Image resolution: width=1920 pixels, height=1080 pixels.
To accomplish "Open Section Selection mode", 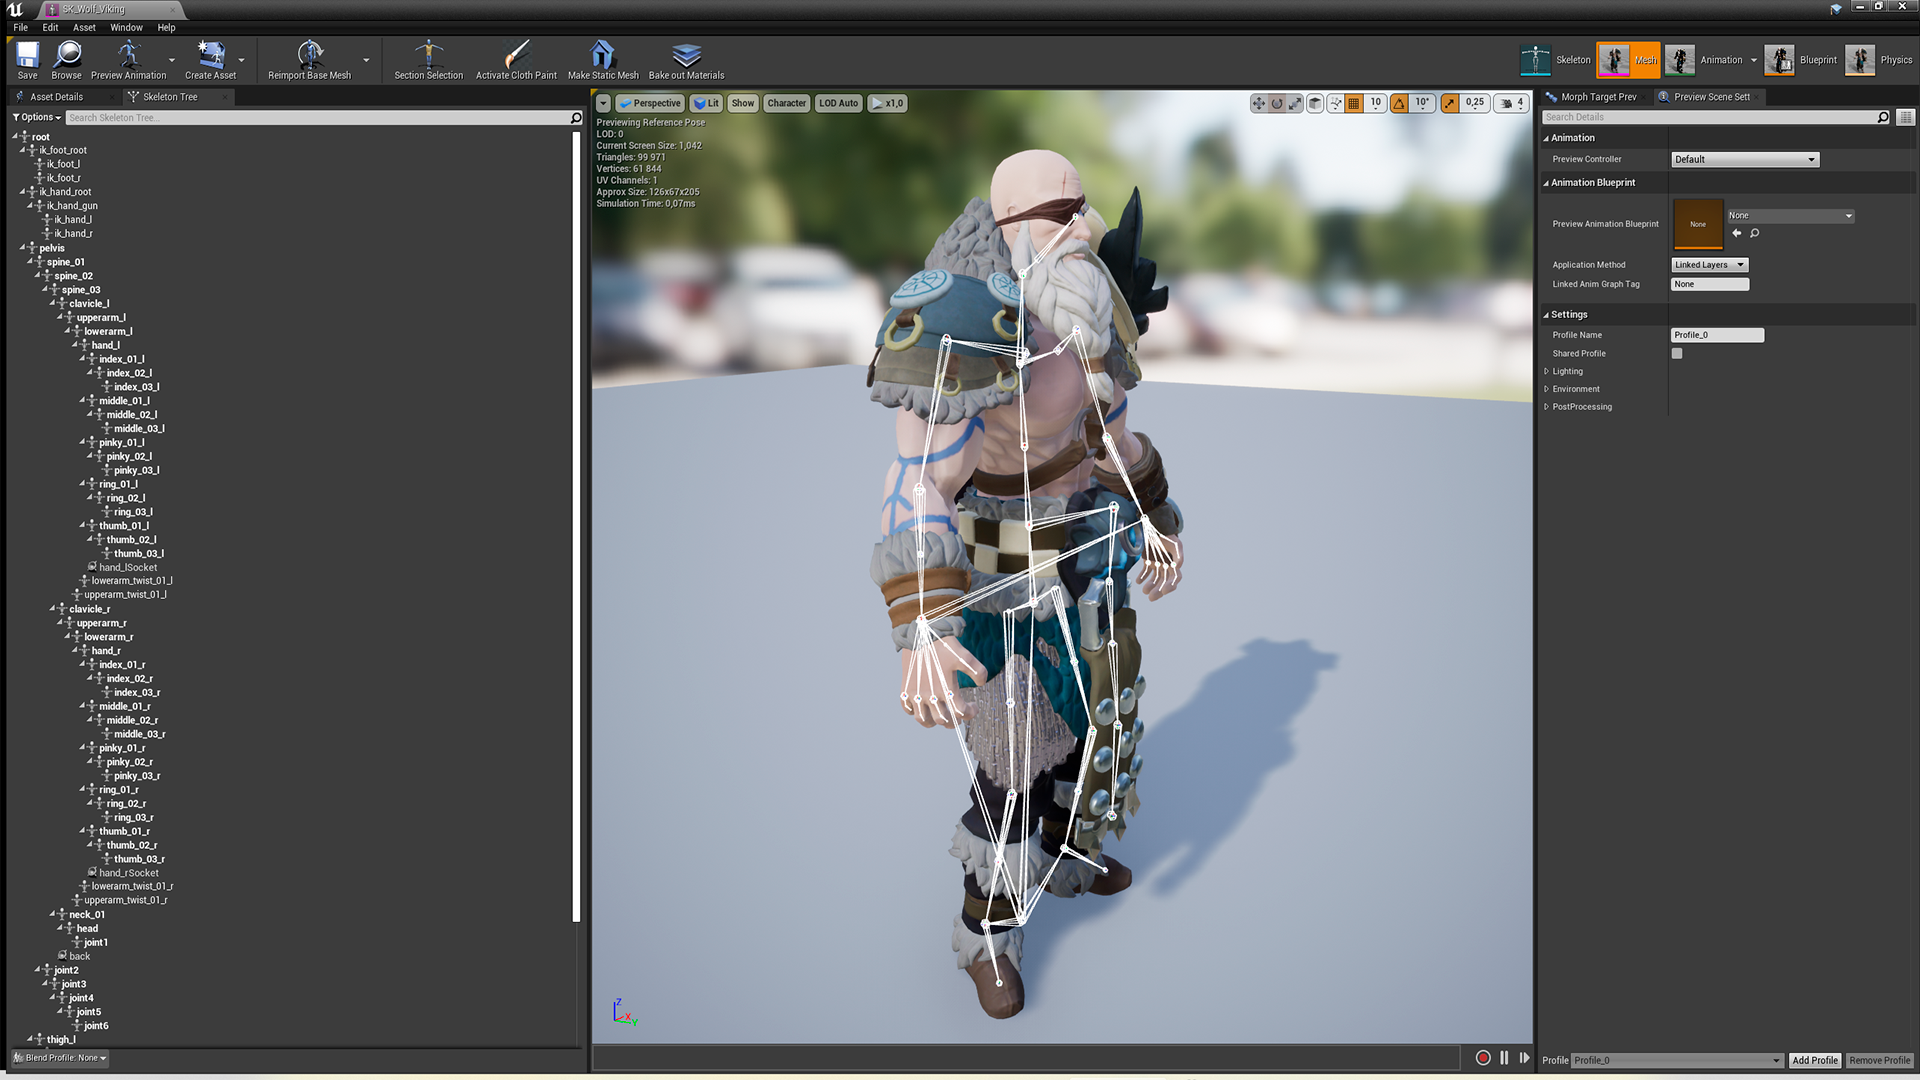I will click(x=428, y=59).
